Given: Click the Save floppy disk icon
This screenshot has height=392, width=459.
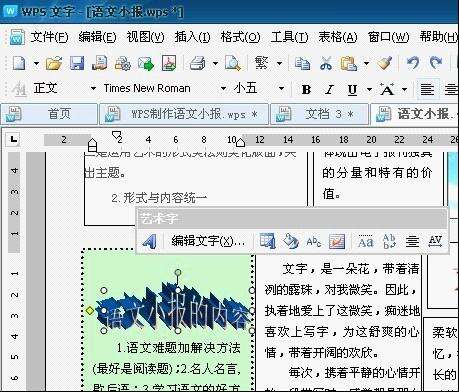Looking at the screenshot, I should (77, 63).
